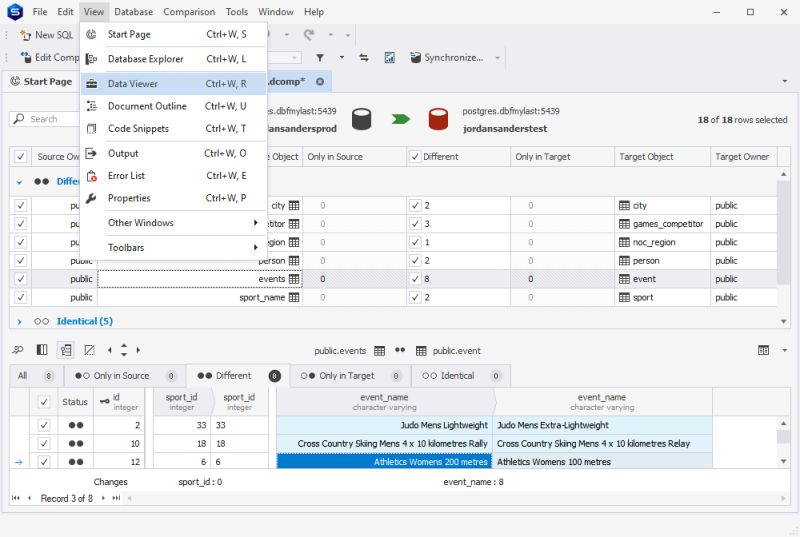The width and height of the screenshot is (800, 537).
Task: Uncheck the record with id 10
Action: [x=44, y=444]
